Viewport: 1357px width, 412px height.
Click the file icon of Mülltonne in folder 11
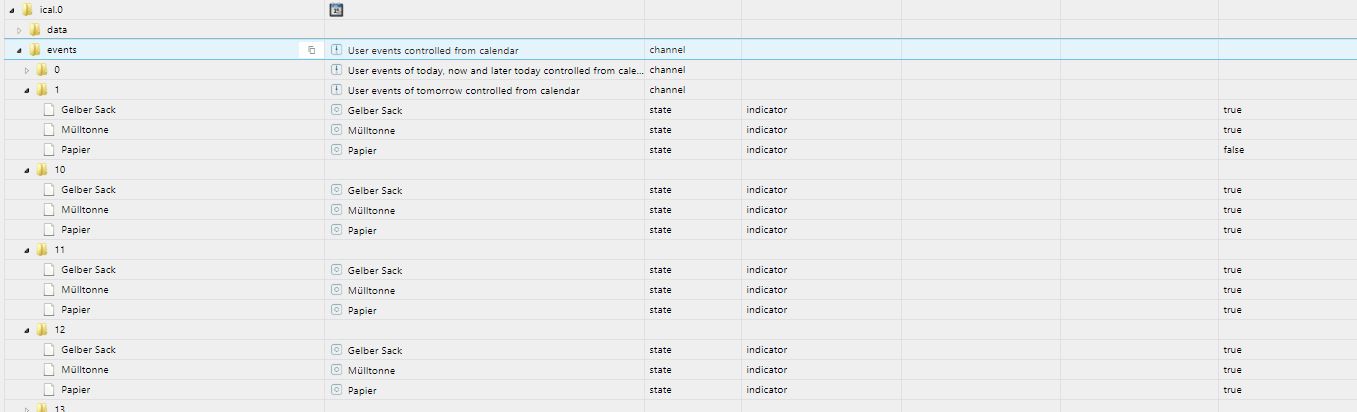point(49,290)
